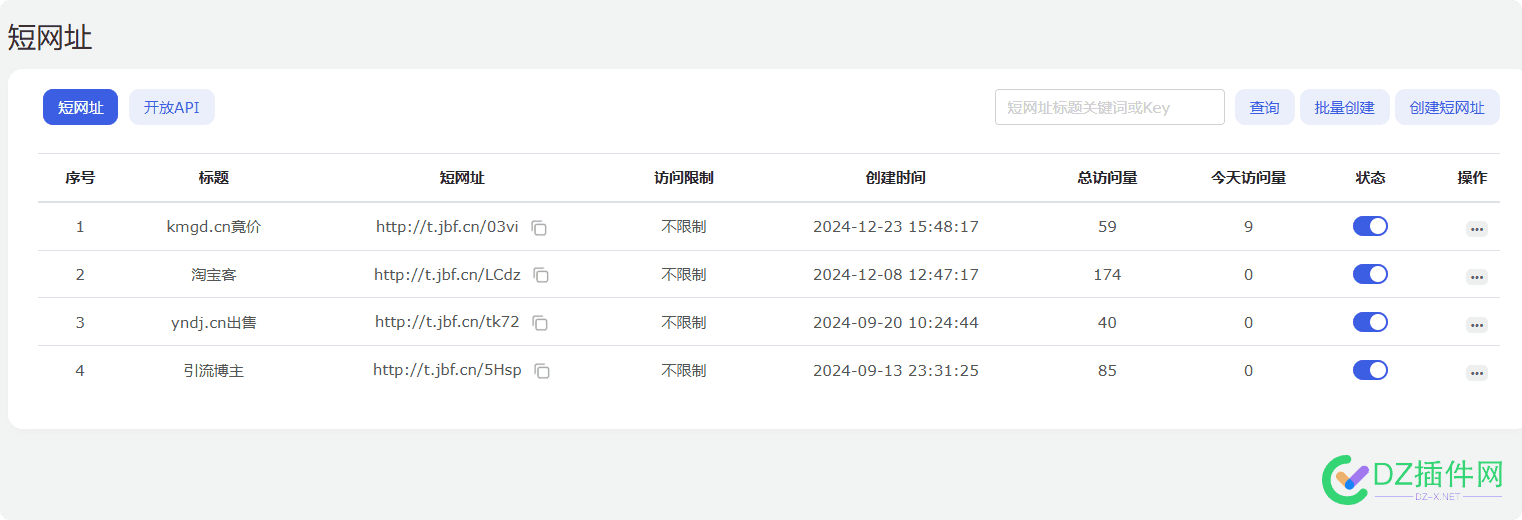Copy the 引流博主 short URL

(x=542, y=371)
